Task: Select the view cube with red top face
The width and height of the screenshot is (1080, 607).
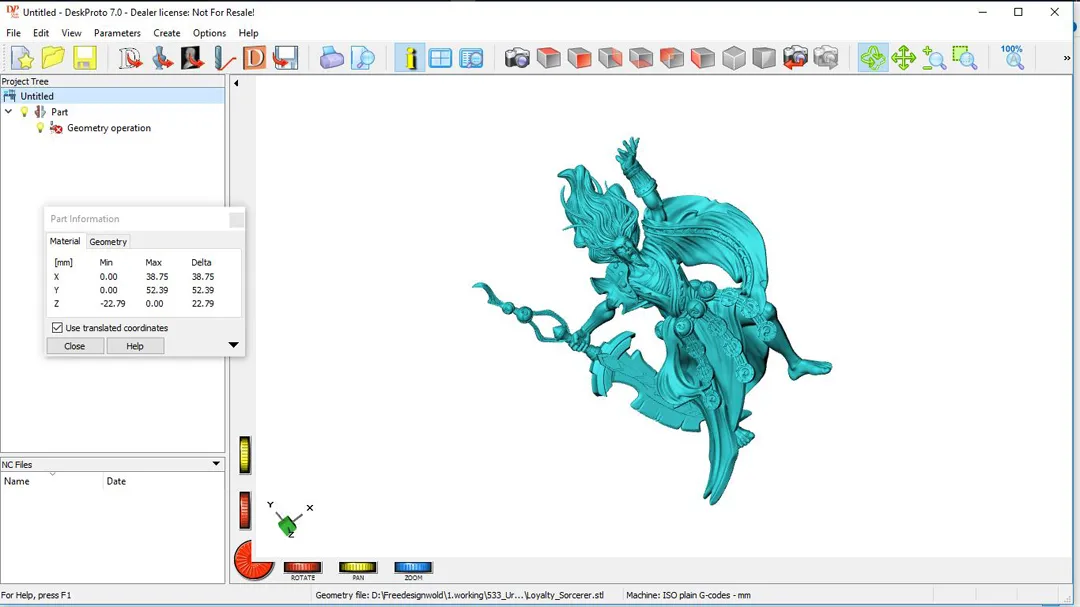Action: coord(548,58)
